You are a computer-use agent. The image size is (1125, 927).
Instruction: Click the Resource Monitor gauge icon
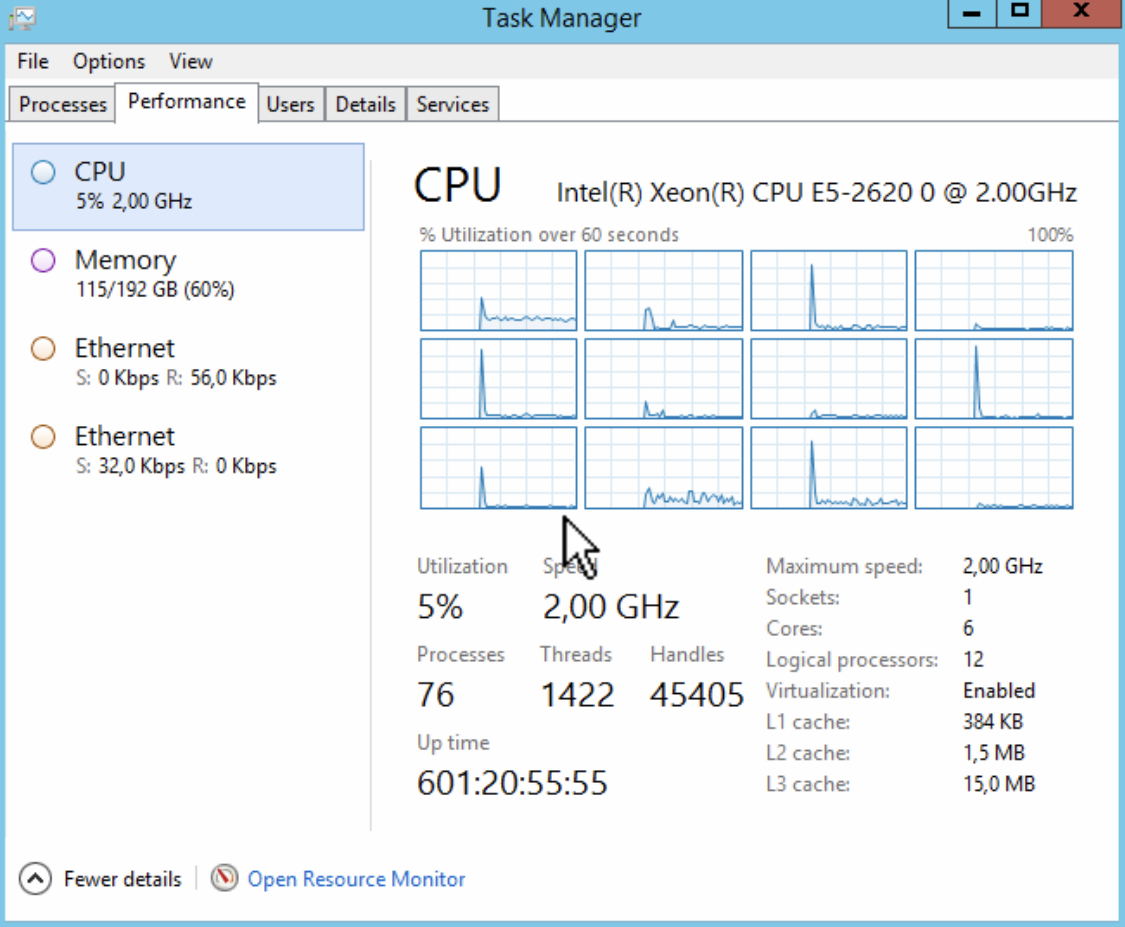[225, 879]
